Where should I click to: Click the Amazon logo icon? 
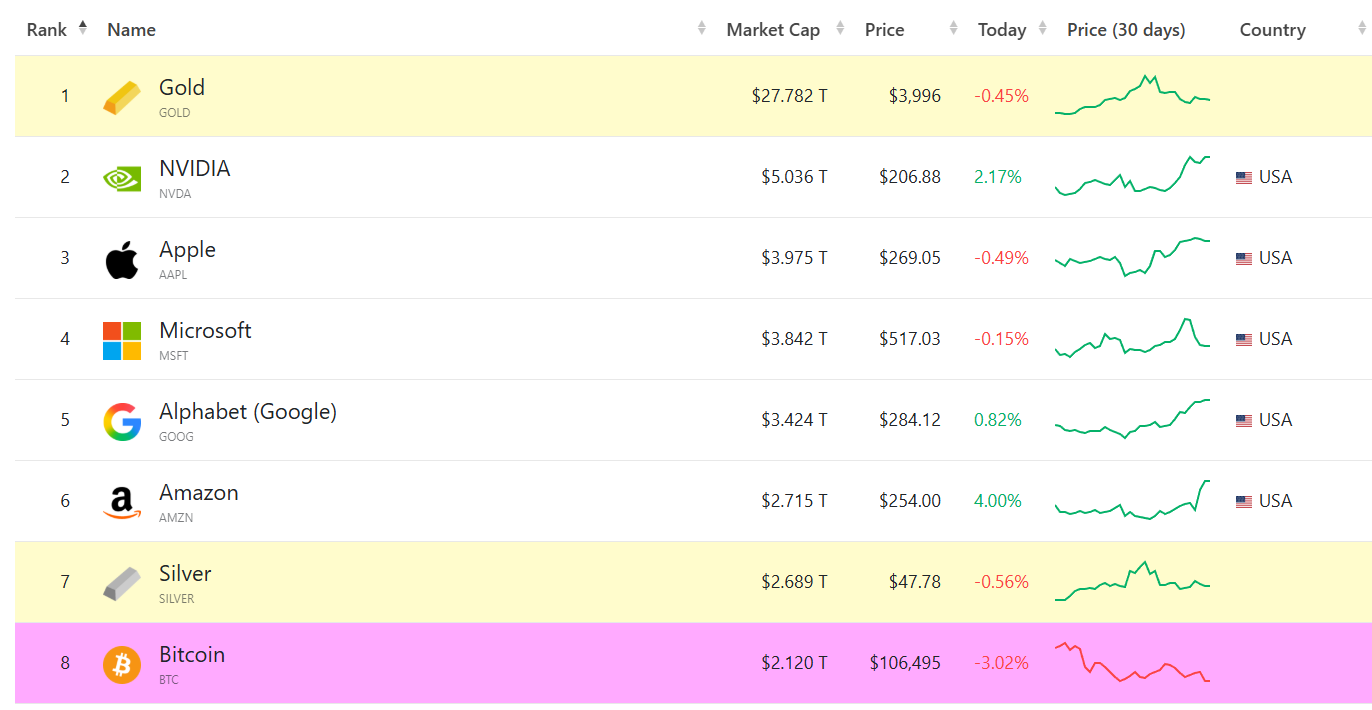[x=122, y=502]
